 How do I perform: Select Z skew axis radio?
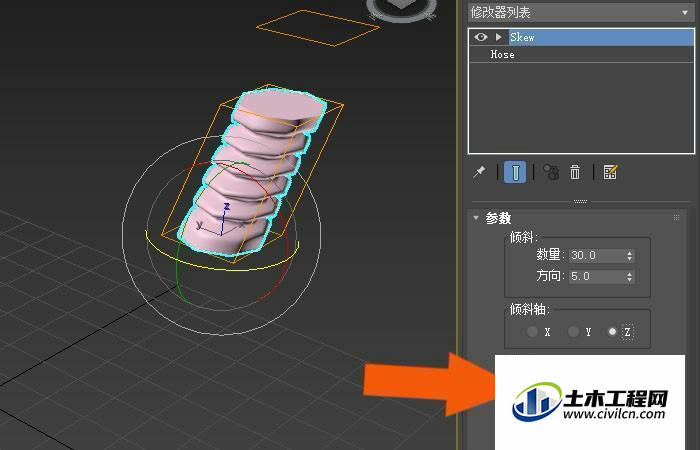612,332
